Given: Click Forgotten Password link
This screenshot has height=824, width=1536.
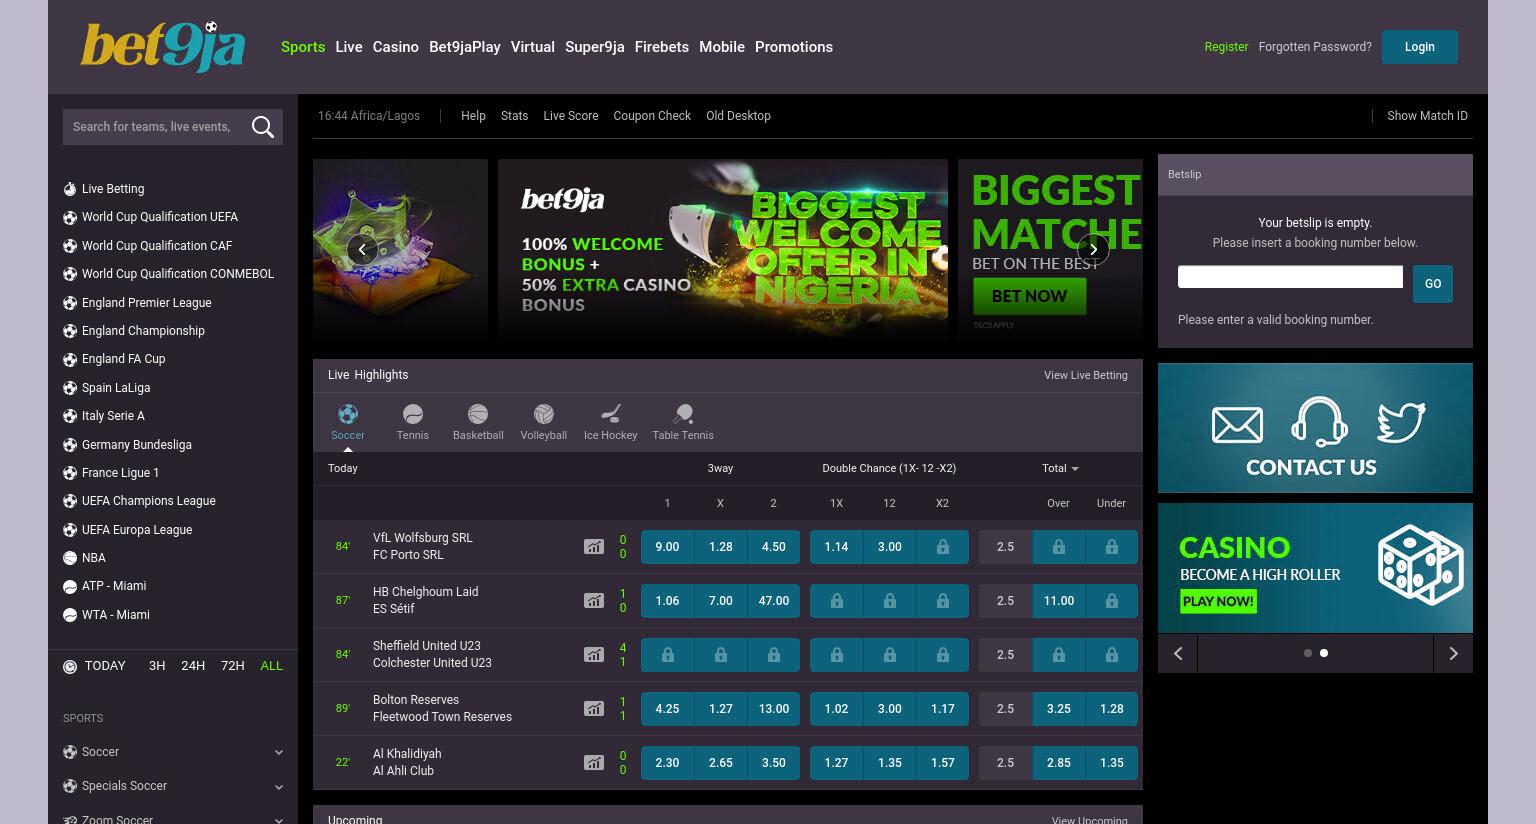Looking at the screenshot, I should click(1315, 47).
